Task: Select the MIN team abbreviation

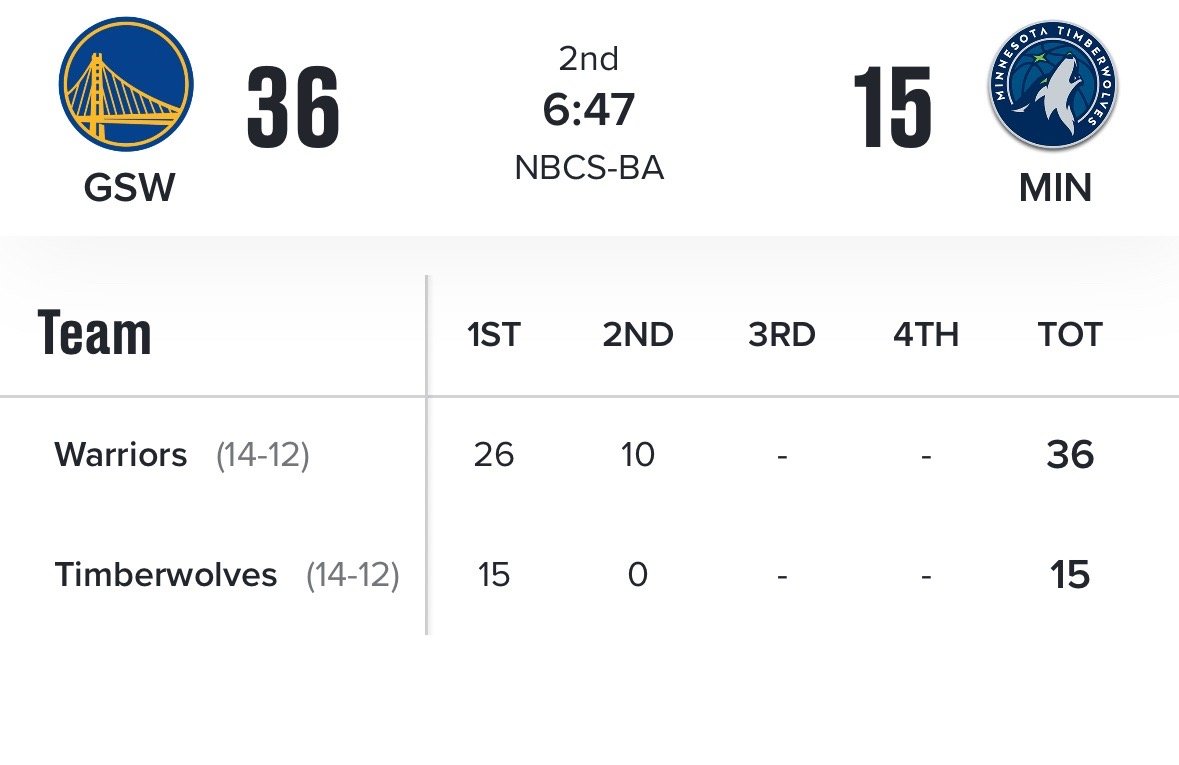Action: pyautogui.click(x=1055, y=187)
